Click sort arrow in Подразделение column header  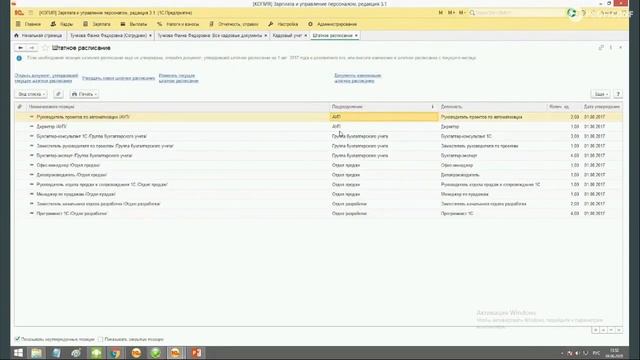click(433, 107)
